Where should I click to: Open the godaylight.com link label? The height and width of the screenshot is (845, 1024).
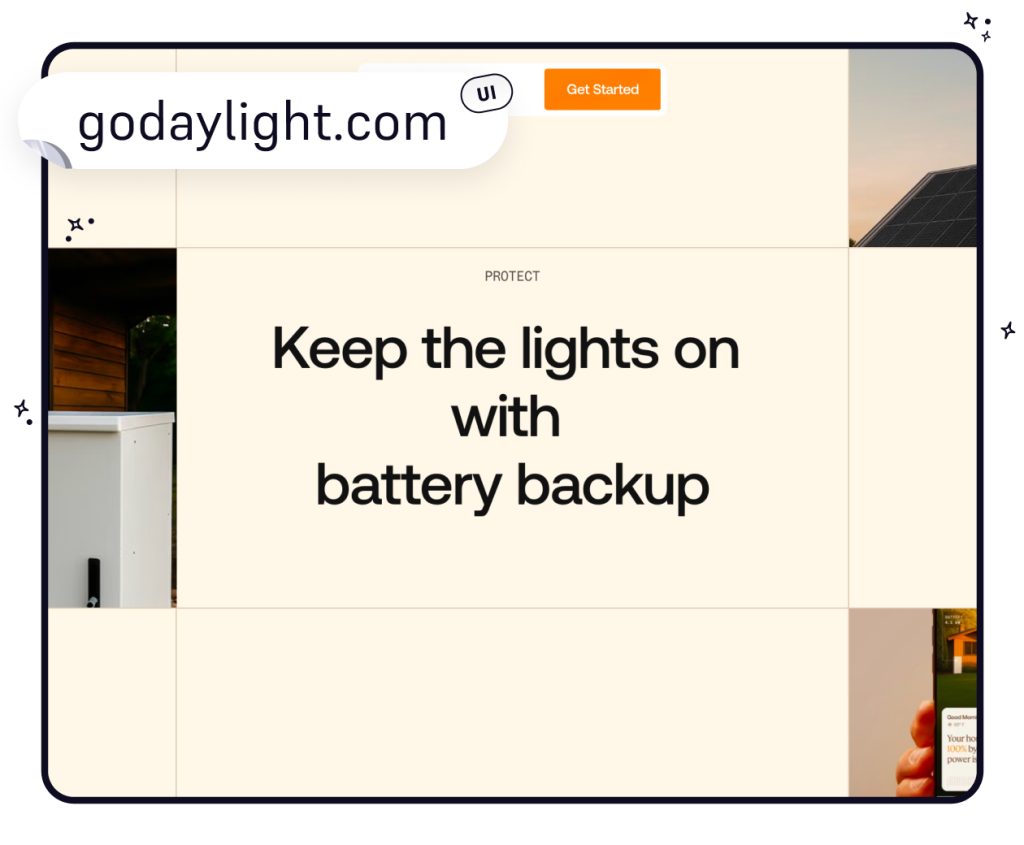pos(262,124)
